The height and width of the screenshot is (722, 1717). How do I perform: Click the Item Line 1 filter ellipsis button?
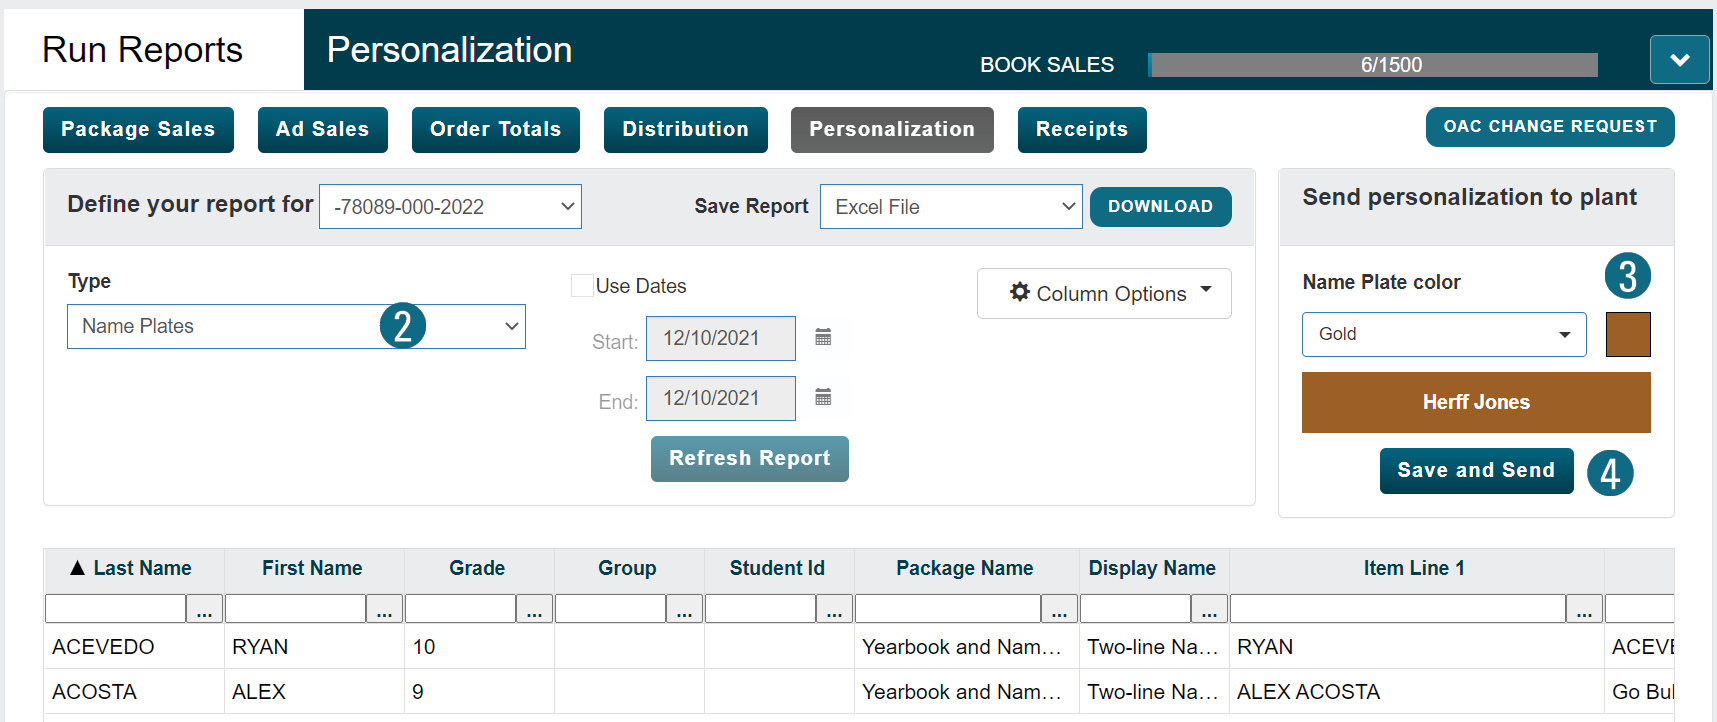pyautogui.click(x=1584, y=609)
